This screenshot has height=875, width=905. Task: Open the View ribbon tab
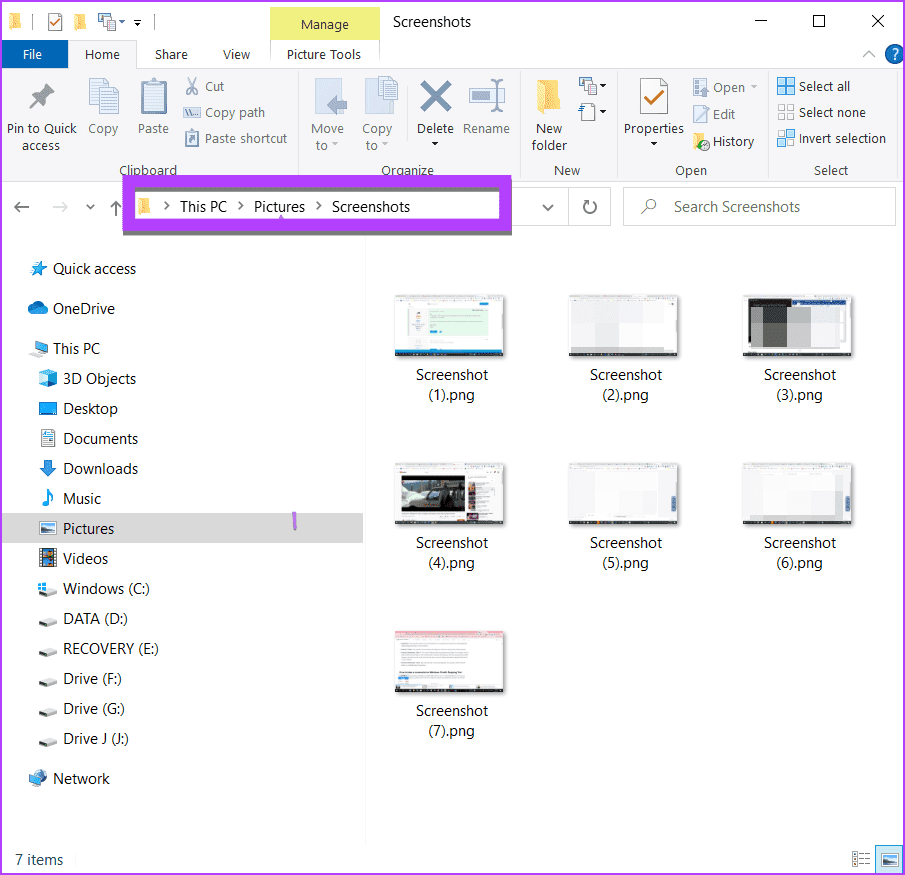click(x=236, y=54)
